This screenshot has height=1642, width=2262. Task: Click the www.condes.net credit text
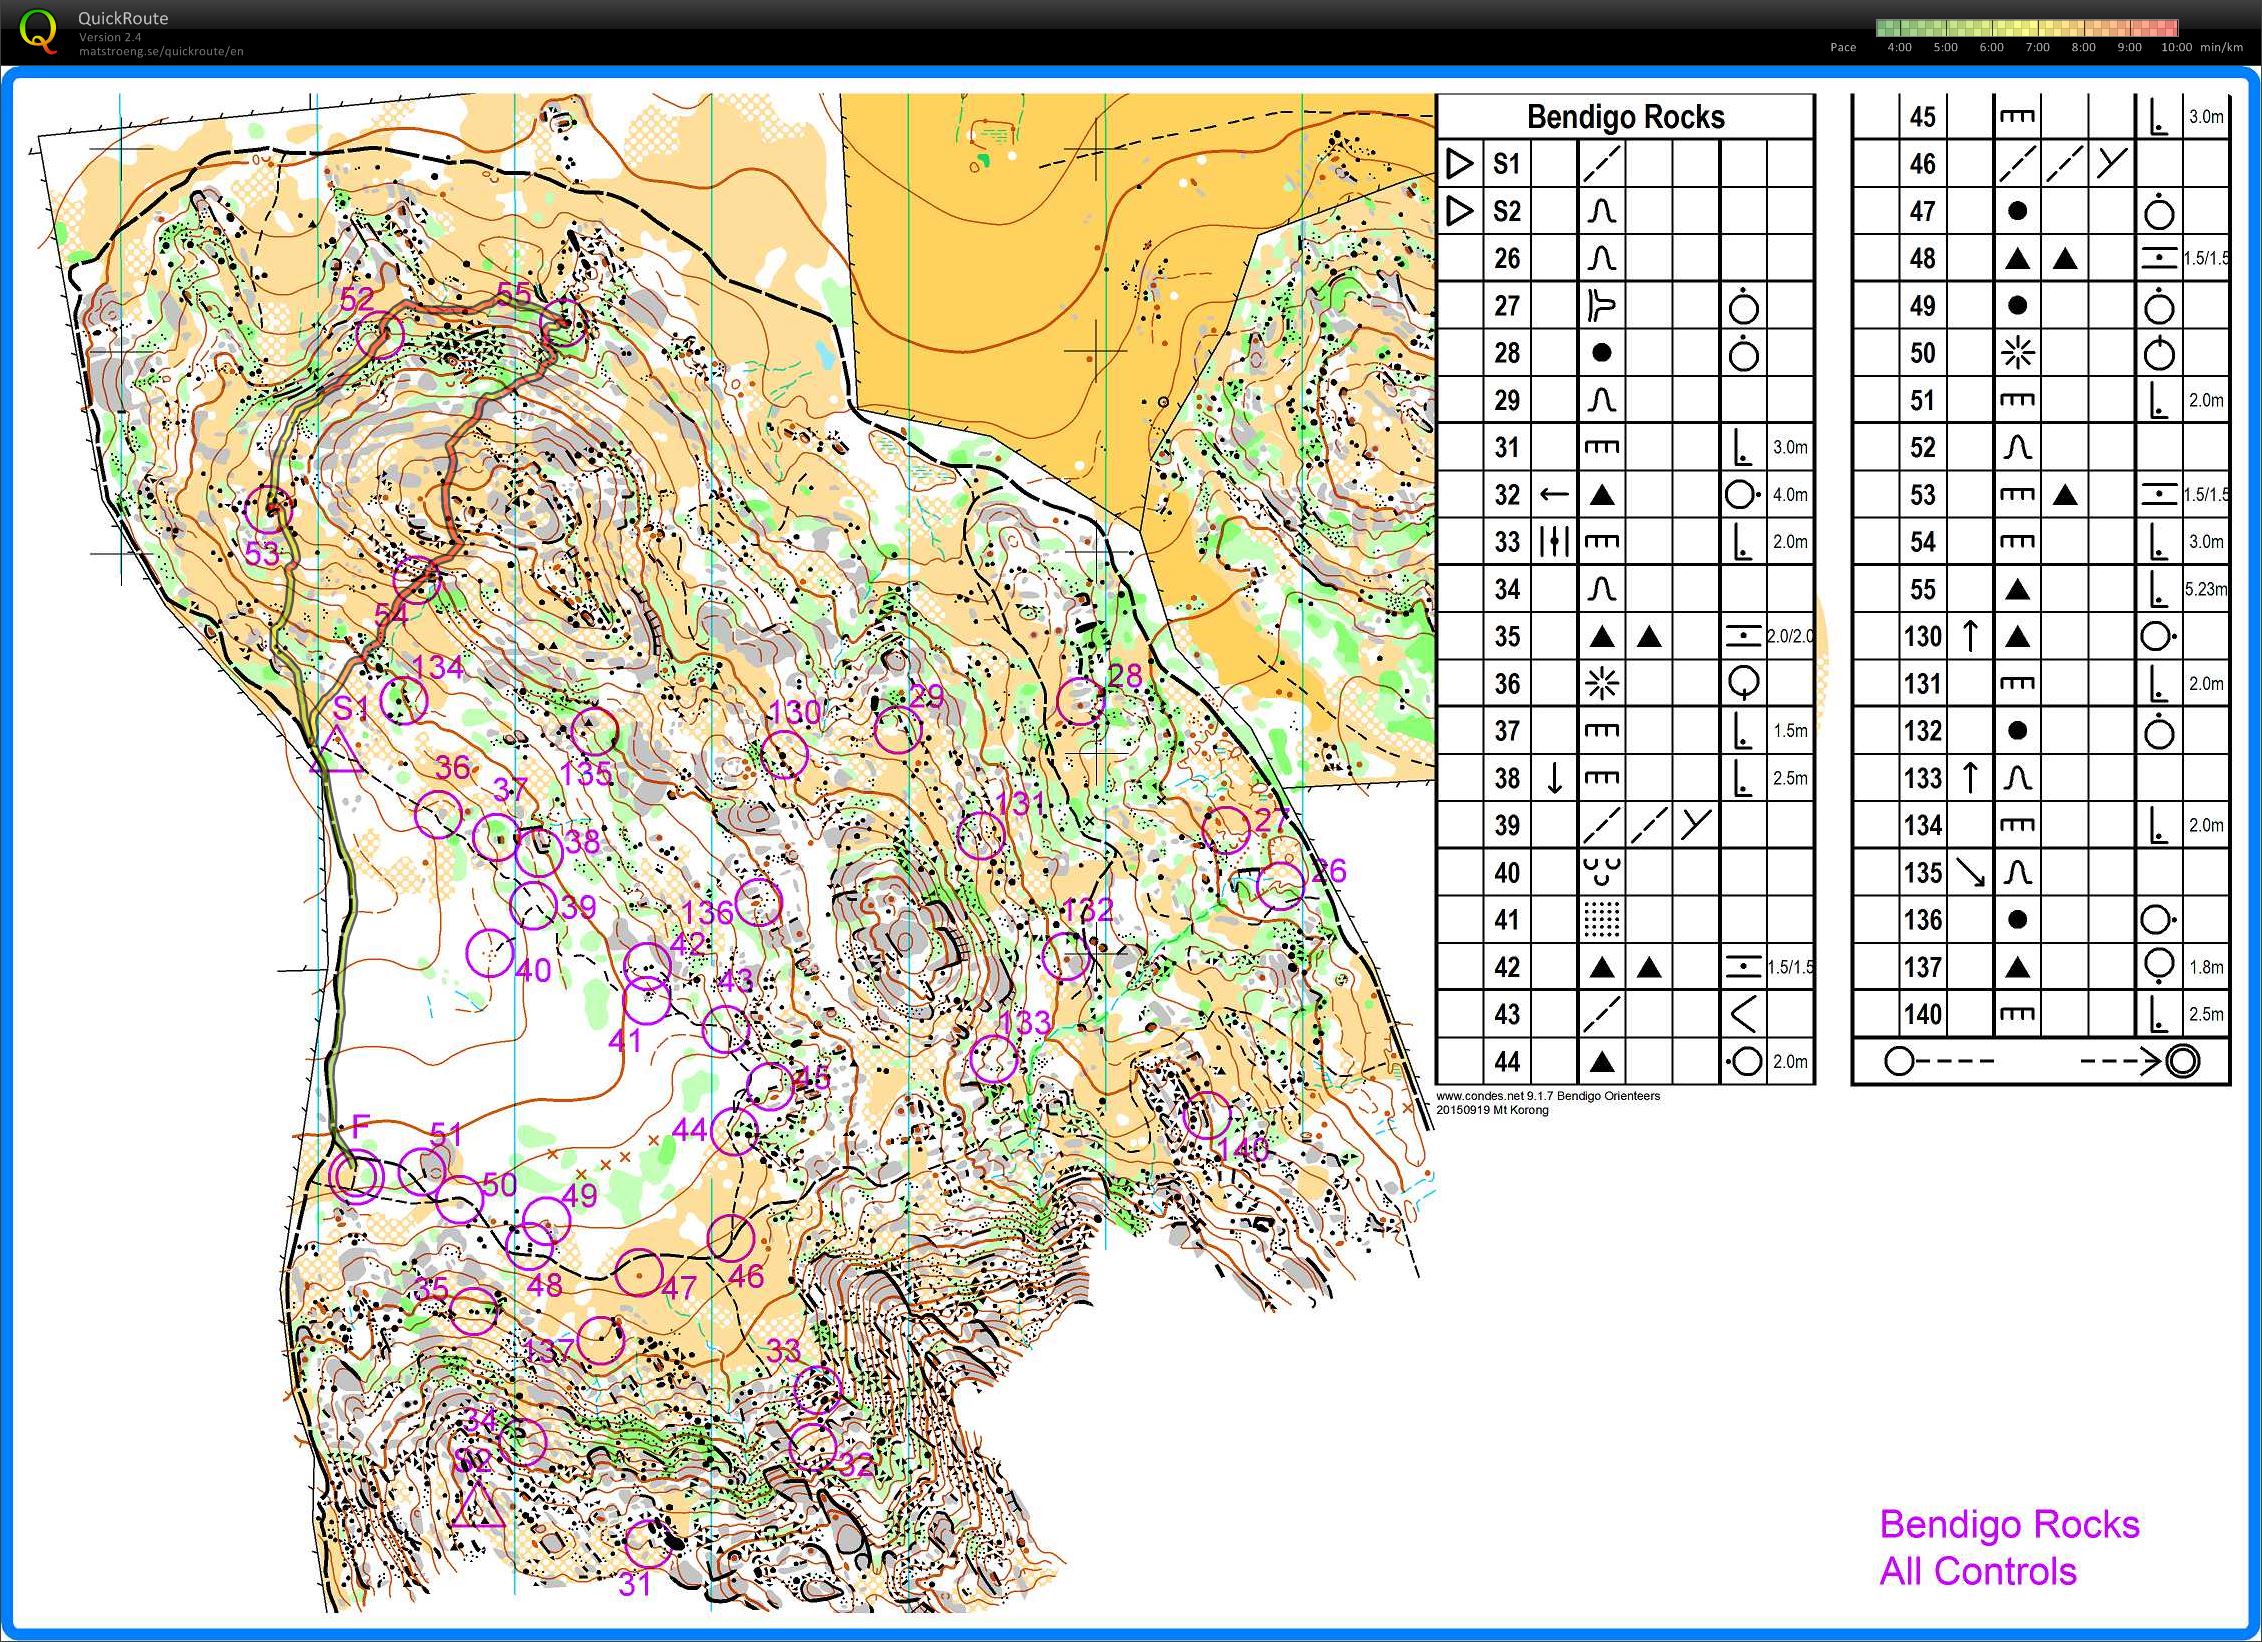coord(1547,1096)
